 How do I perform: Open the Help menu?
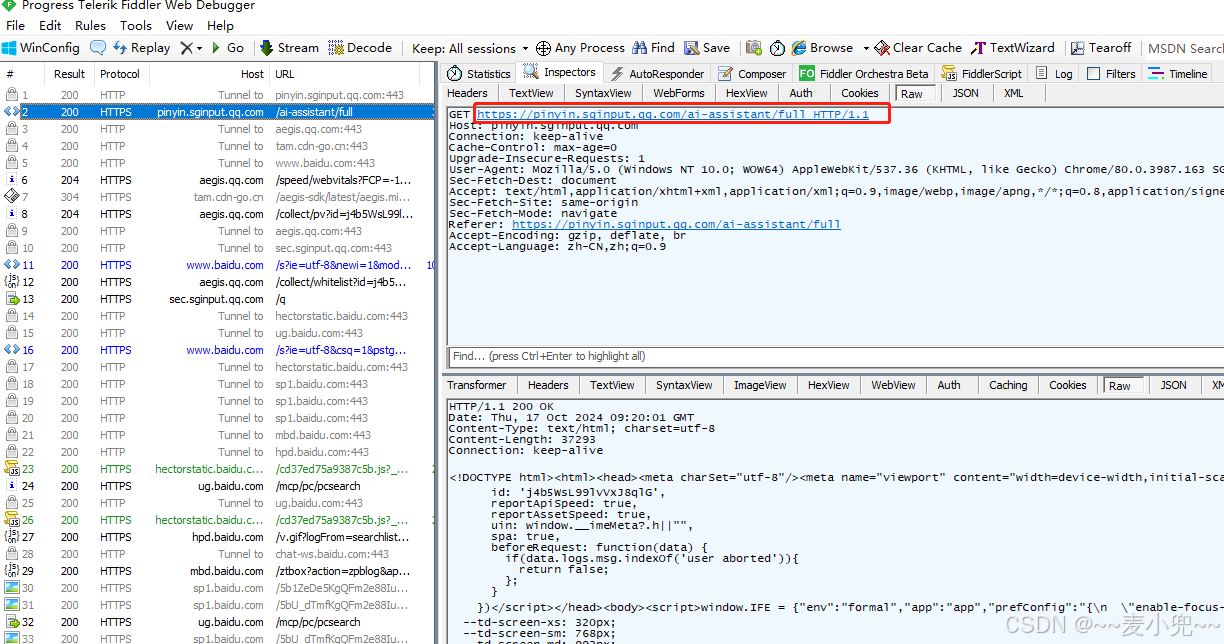tap(220, 25)
